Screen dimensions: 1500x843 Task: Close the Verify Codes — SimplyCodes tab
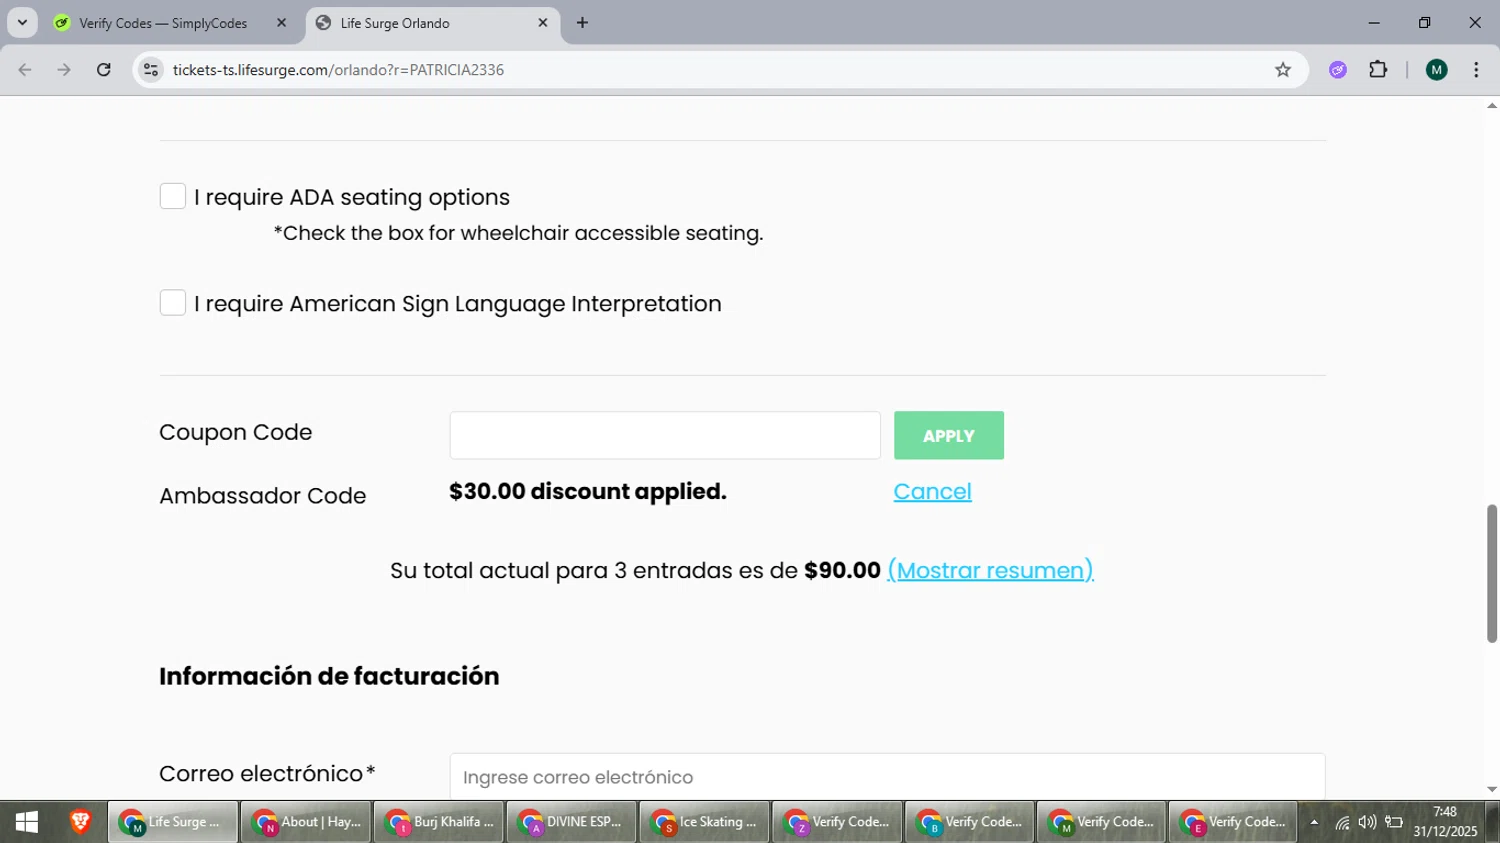[281, 22]
